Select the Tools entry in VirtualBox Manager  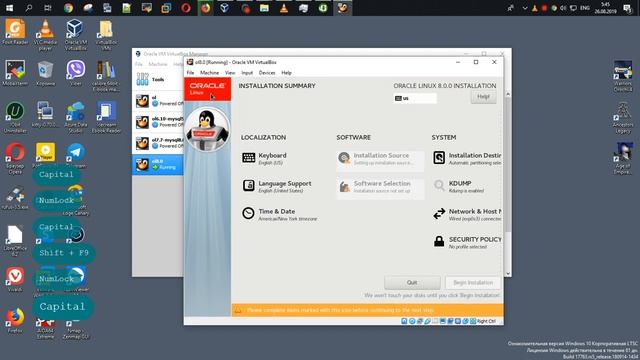pyautogui.click(x=158, y=80)
